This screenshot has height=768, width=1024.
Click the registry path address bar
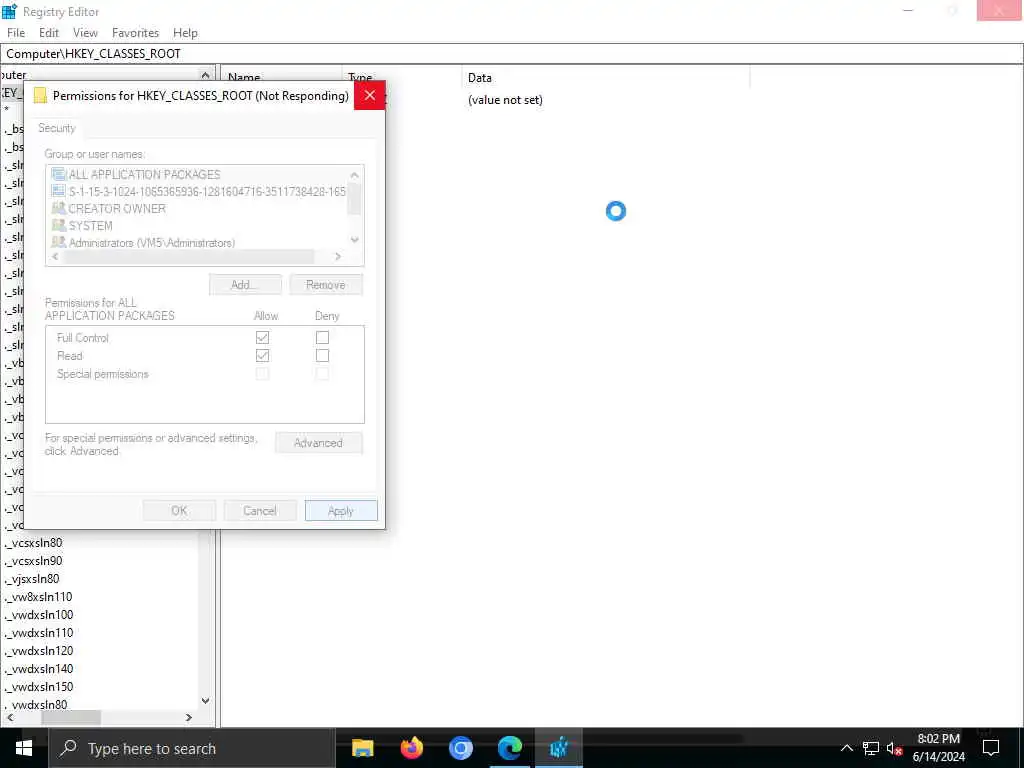pyautogui.click(x=512, y=54)
